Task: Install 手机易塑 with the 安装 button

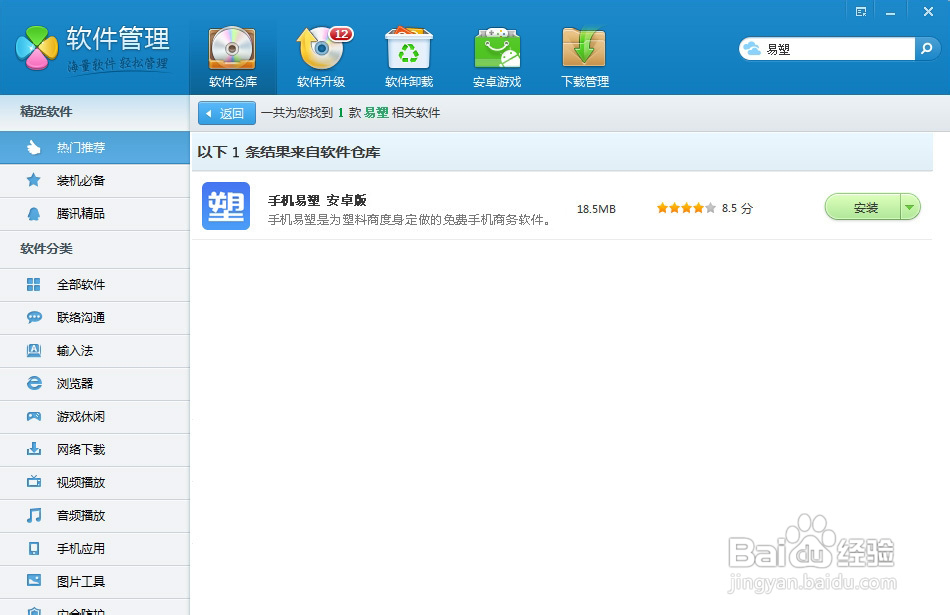Action: click(863, 207)
